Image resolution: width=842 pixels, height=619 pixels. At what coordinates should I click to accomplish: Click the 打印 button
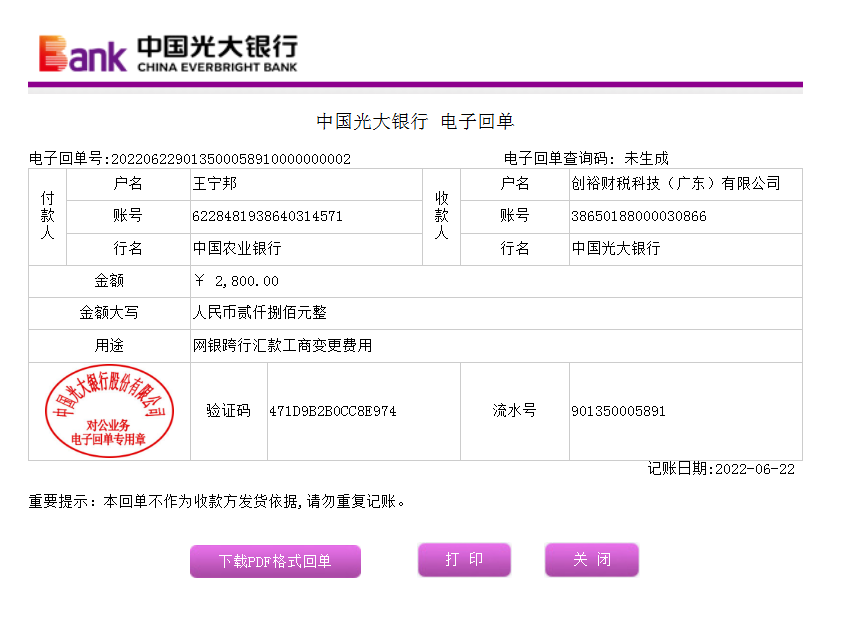point(464,559)
